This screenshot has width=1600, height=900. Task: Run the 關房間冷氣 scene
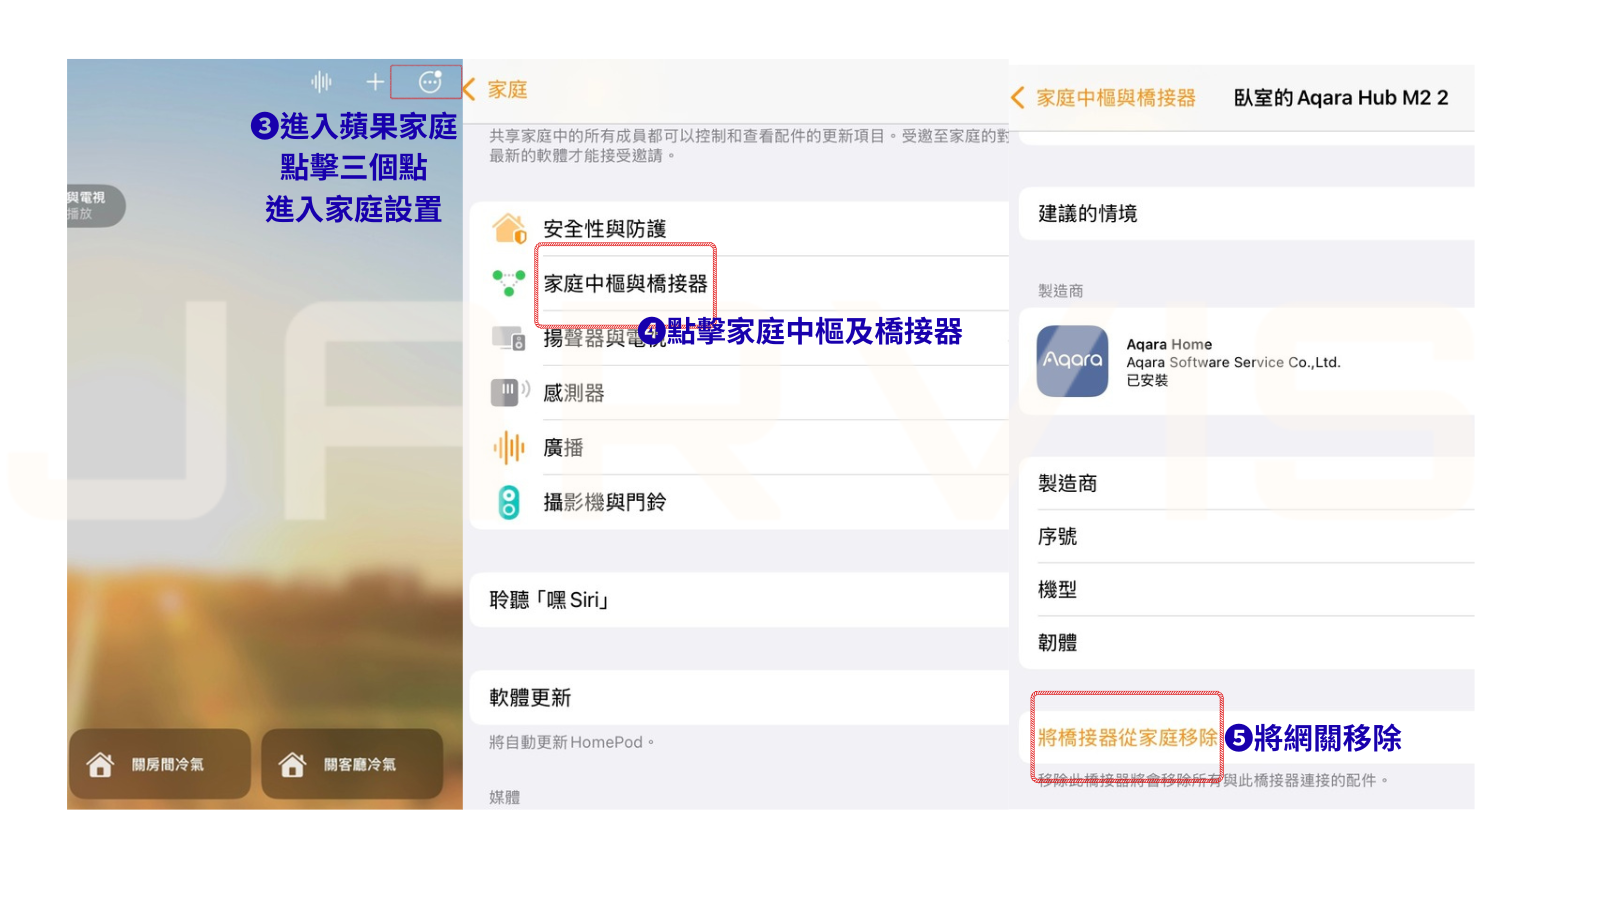[x=160, y=764]
